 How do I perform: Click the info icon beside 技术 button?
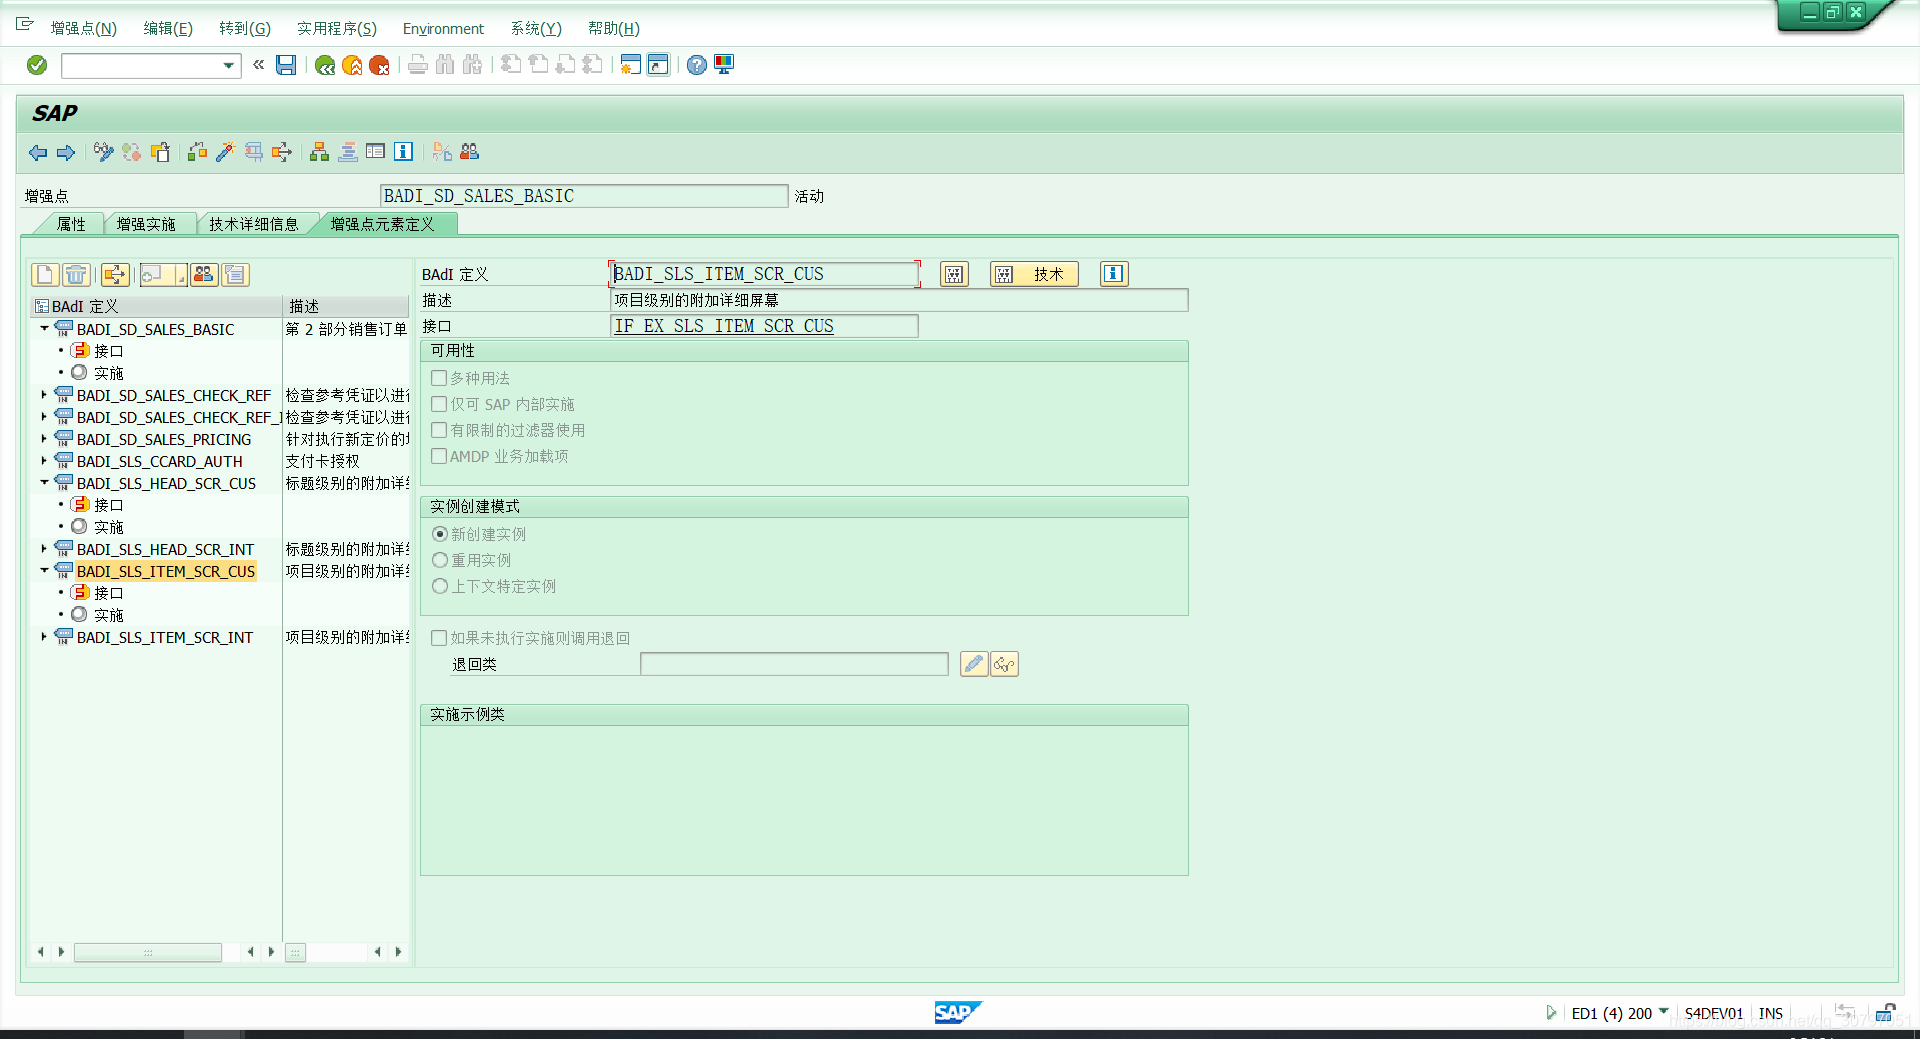[1114, 274]
